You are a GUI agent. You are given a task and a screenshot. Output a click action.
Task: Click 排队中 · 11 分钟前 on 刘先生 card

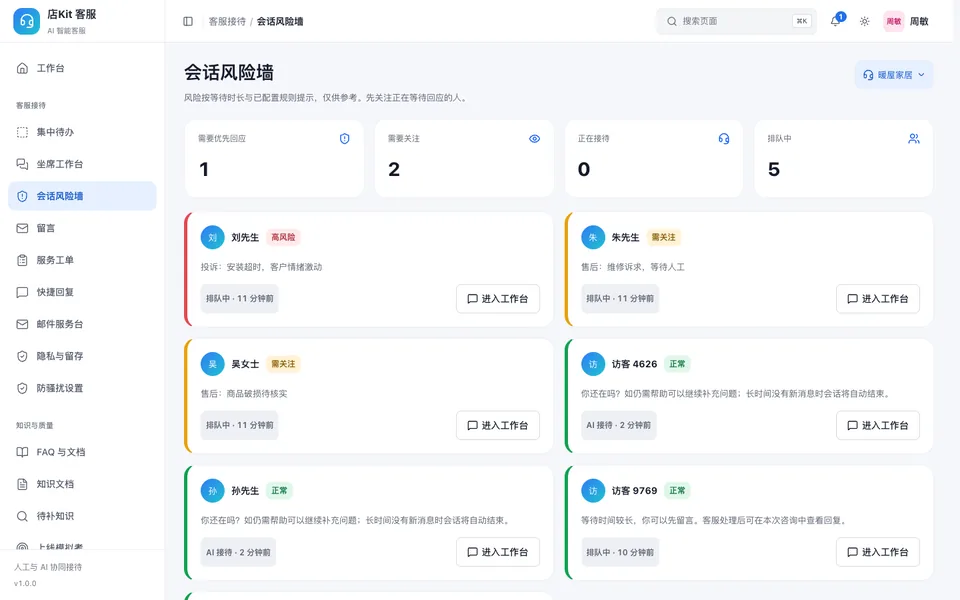[239, 299]
